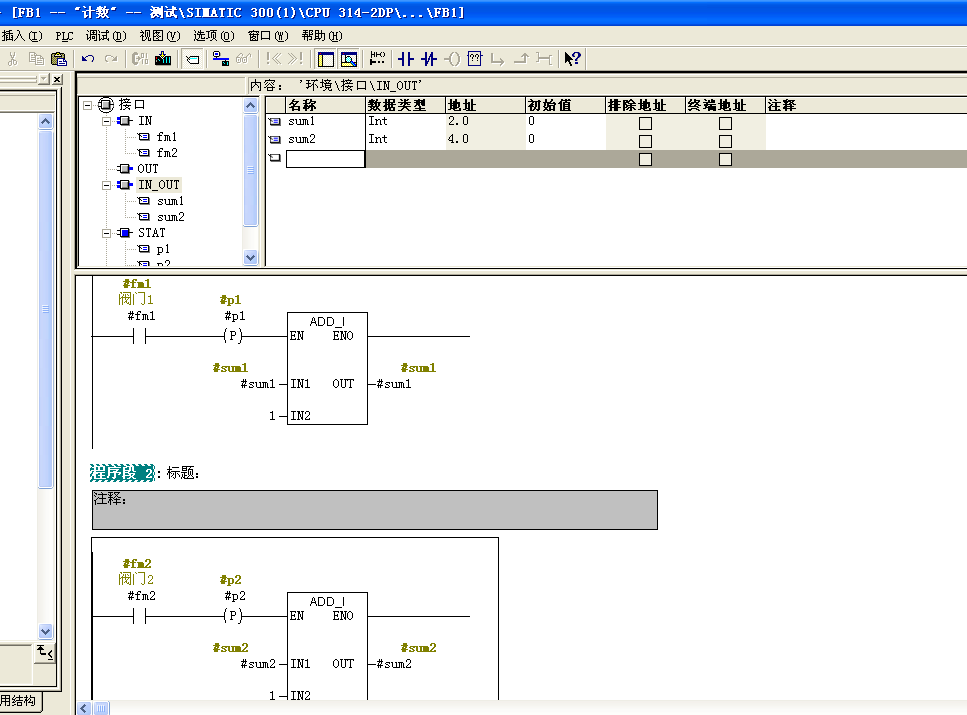This screenshot has width=967, height=715.
Task: Toggle termination address checkbox for sum2
Action: pyautogui.click(x=726, y=141)
